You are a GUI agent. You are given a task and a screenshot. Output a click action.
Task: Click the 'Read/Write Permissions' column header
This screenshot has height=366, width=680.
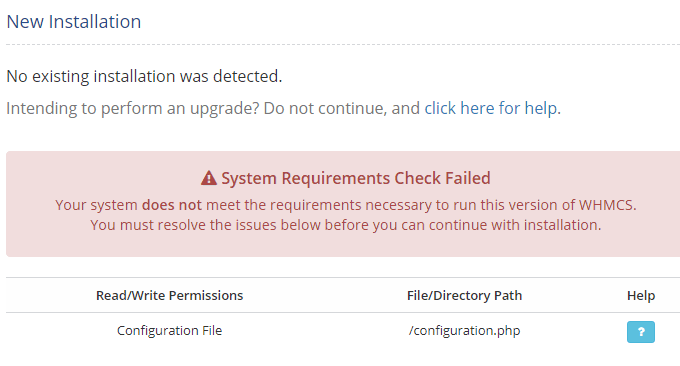pos(170,295)
